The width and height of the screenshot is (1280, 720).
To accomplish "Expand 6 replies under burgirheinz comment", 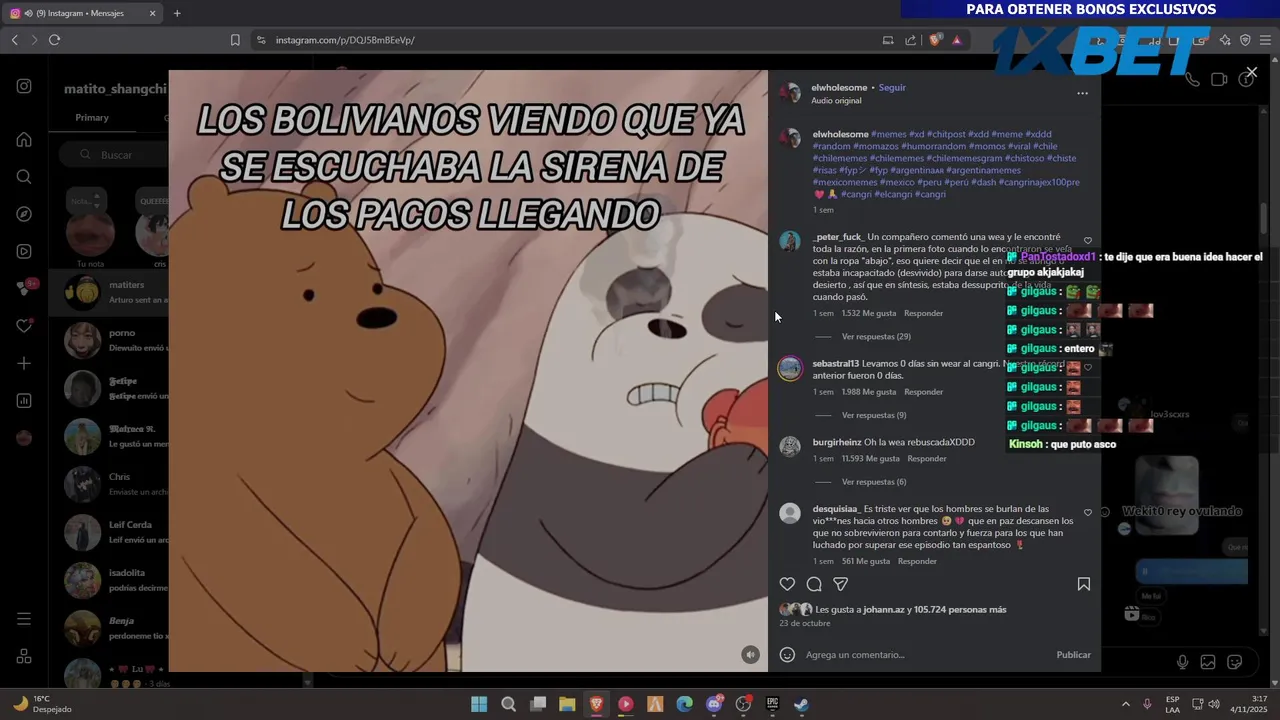I will 874,482.
